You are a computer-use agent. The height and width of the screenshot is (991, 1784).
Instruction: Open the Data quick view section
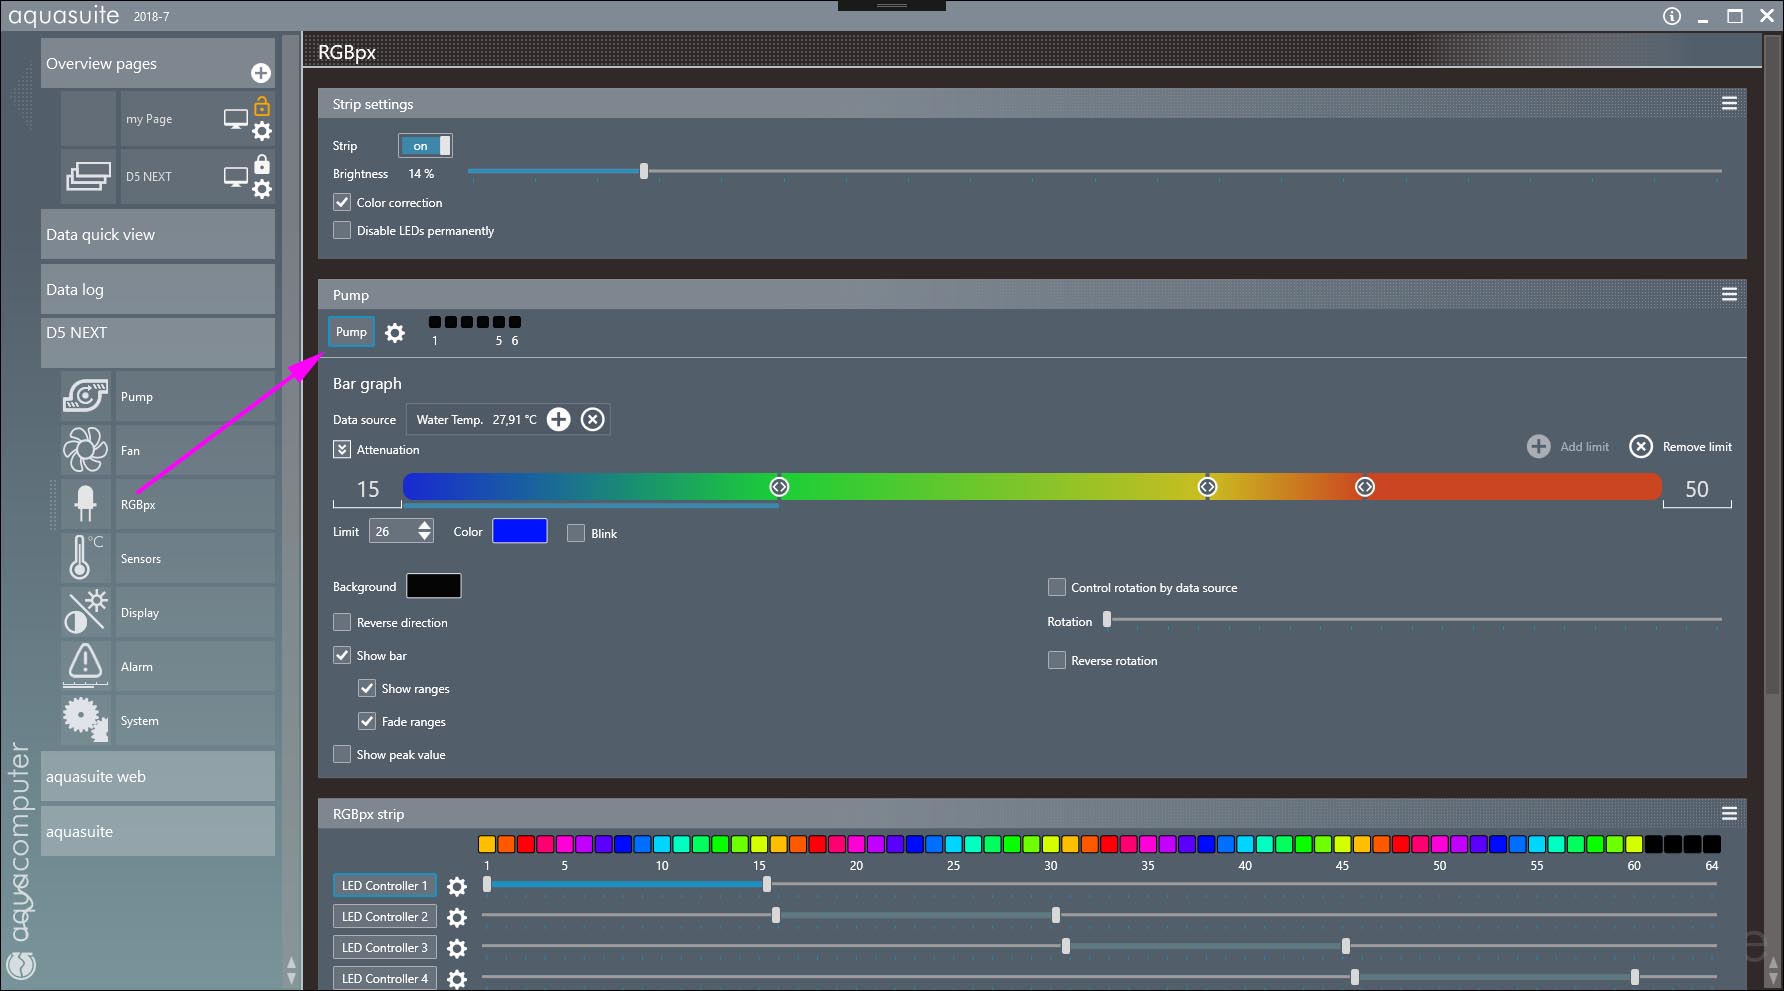coord(157,235)
